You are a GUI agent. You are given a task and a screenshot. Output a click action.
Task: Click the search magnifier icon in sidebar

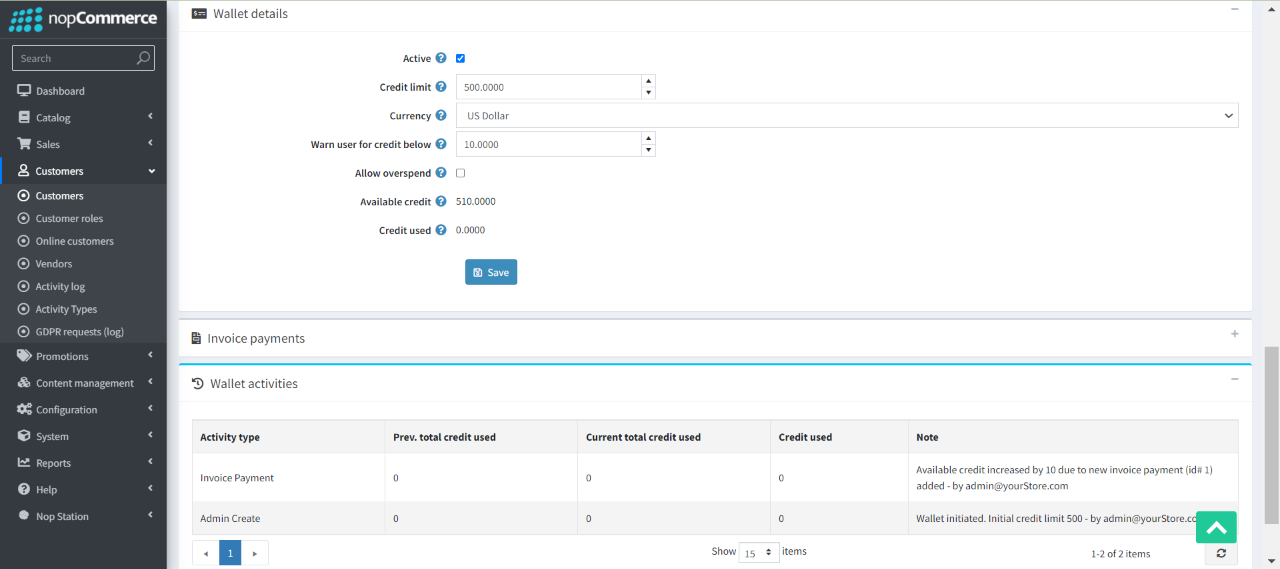coord(144,58)
